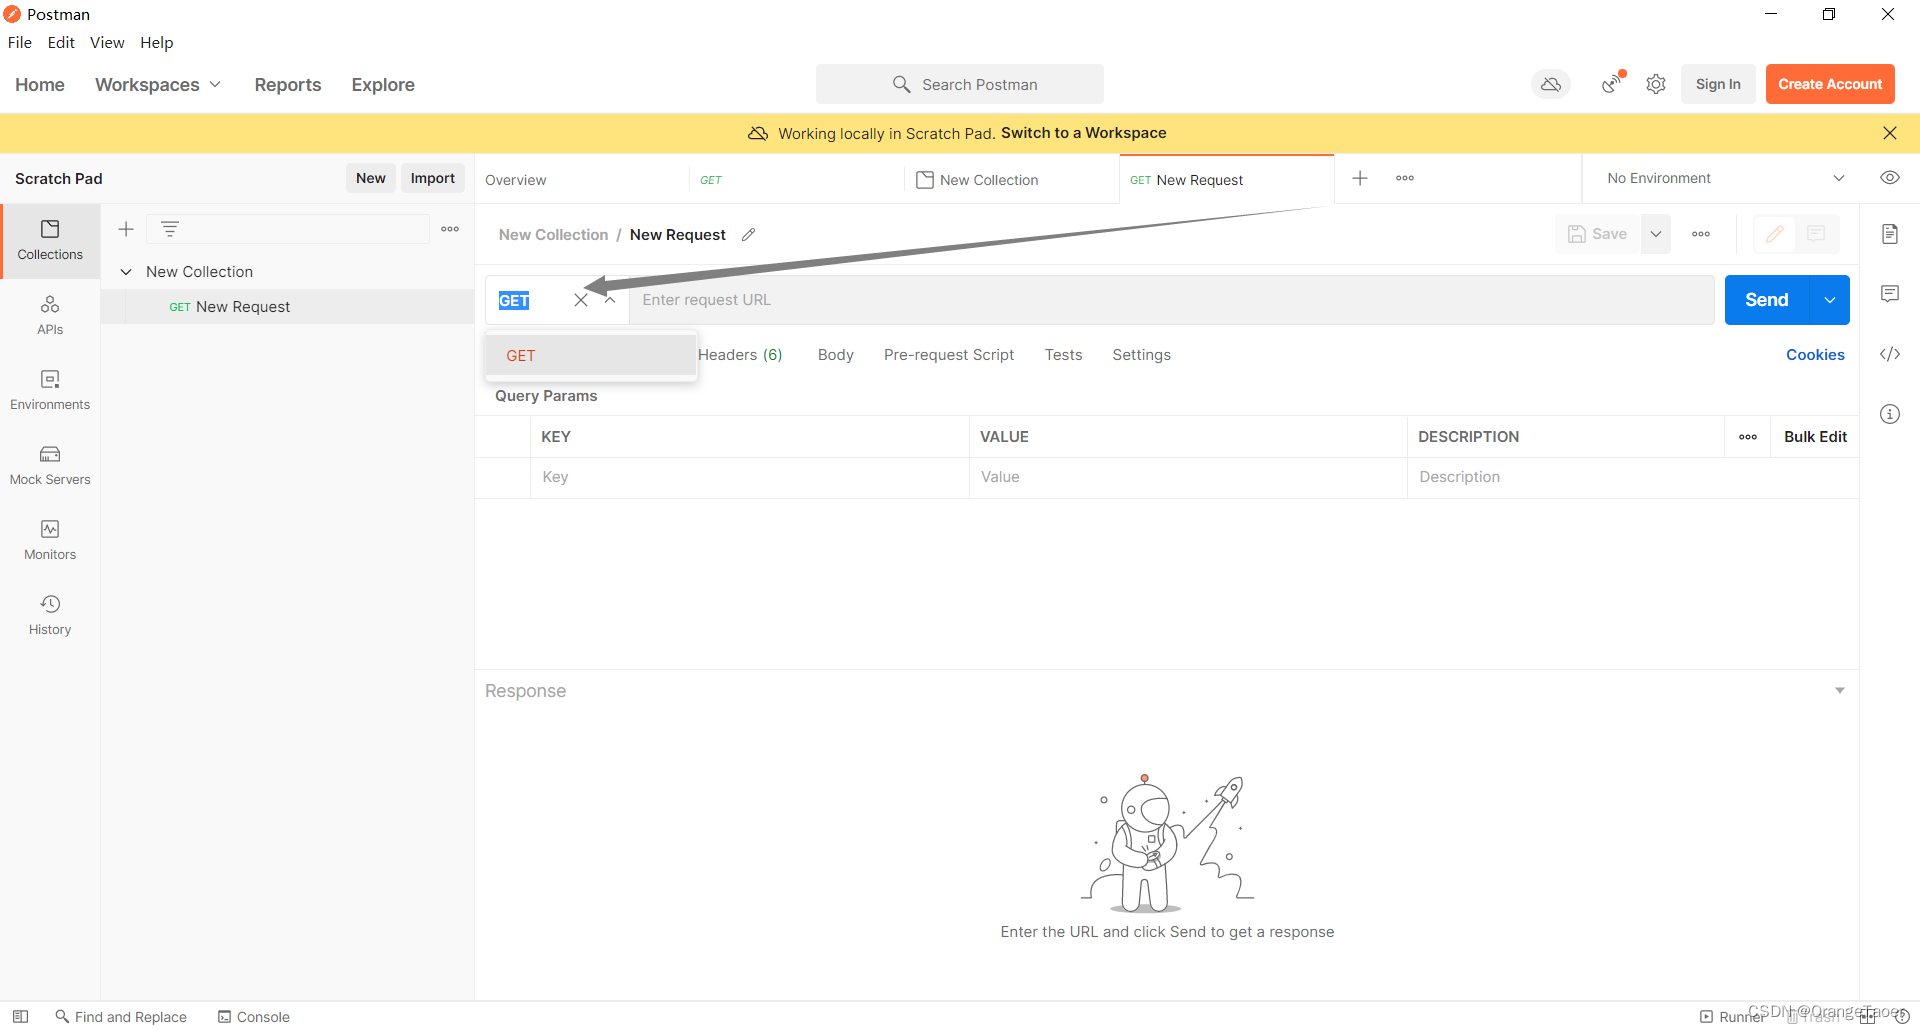Open the Send options dropdown arrow

[x=1830, y=300]
